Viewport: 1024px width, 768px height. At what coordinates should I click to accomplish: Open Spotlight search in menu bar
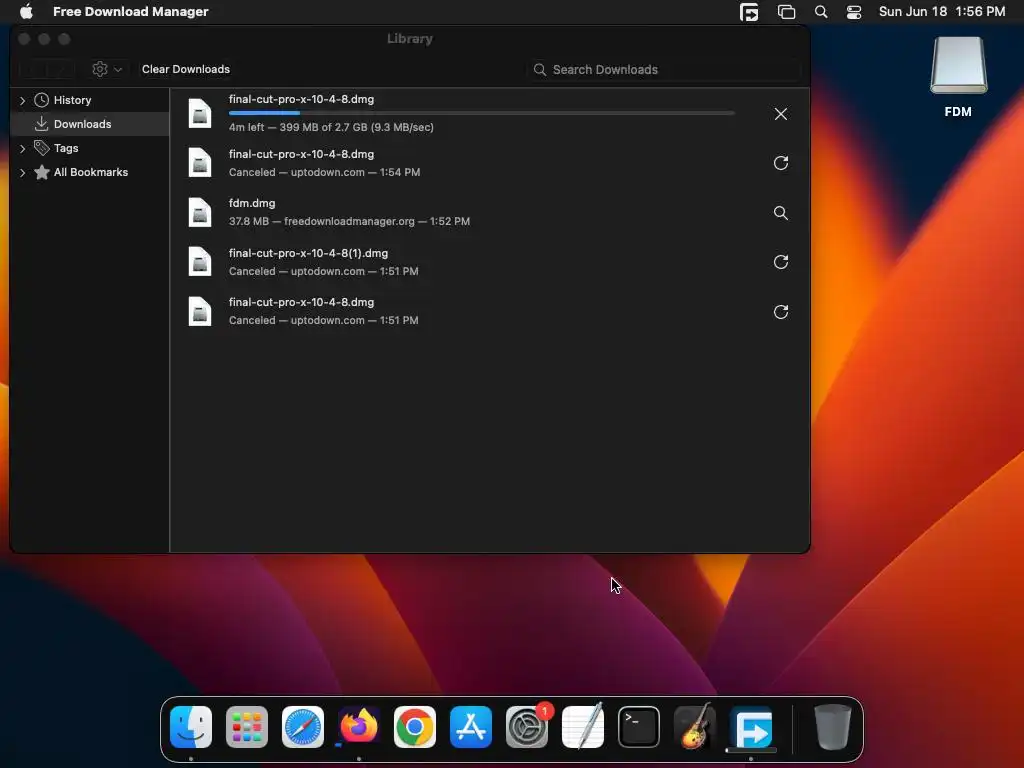tap(821, 12)
